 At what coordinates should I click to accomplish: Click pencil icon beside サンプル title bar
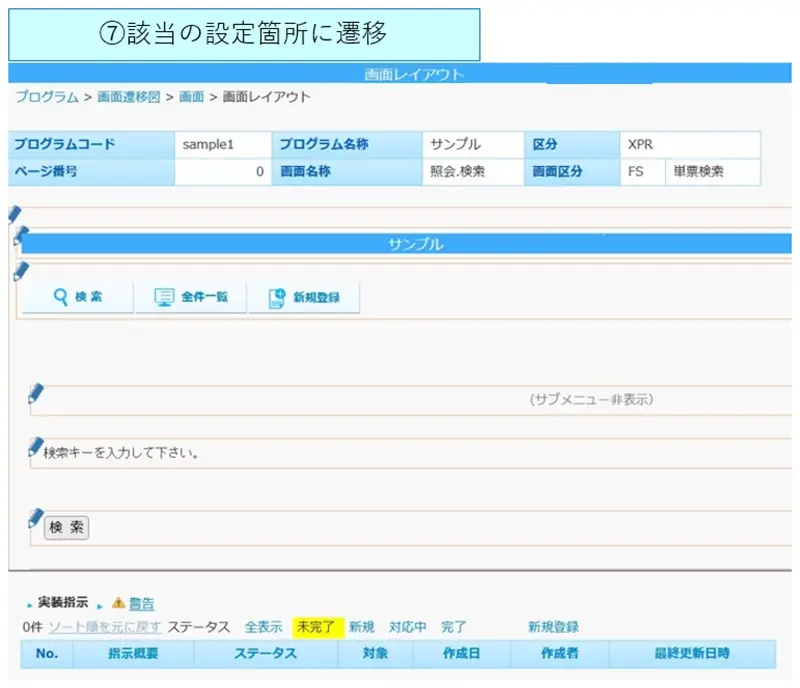[x=21, y=235]
